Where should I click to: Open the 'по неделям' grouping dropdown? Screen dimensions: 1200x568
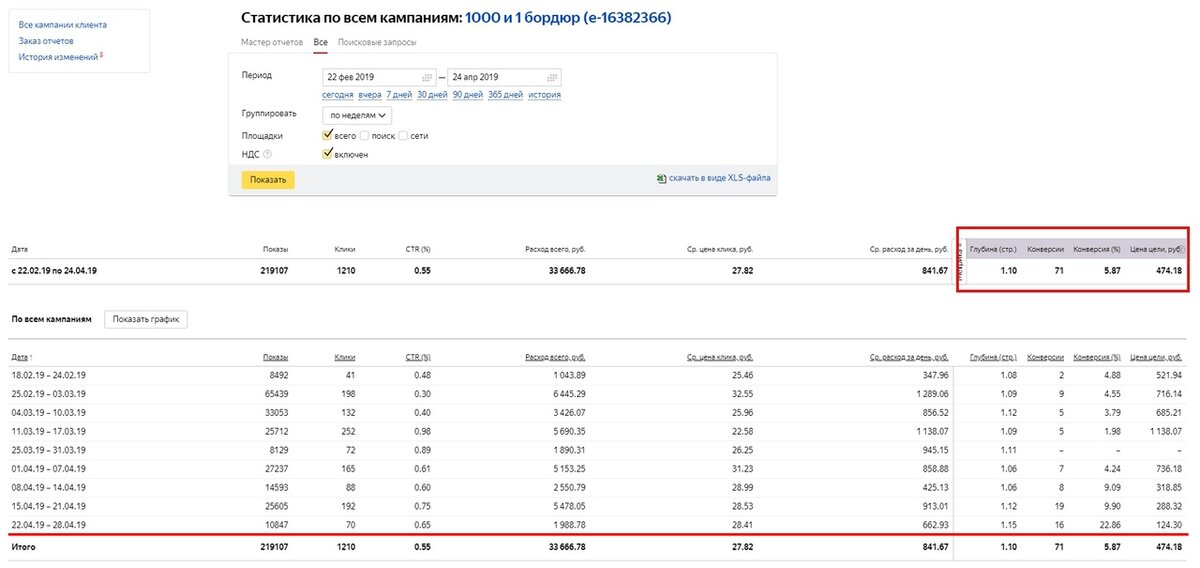pyautogui.click(x=356, y=115)
